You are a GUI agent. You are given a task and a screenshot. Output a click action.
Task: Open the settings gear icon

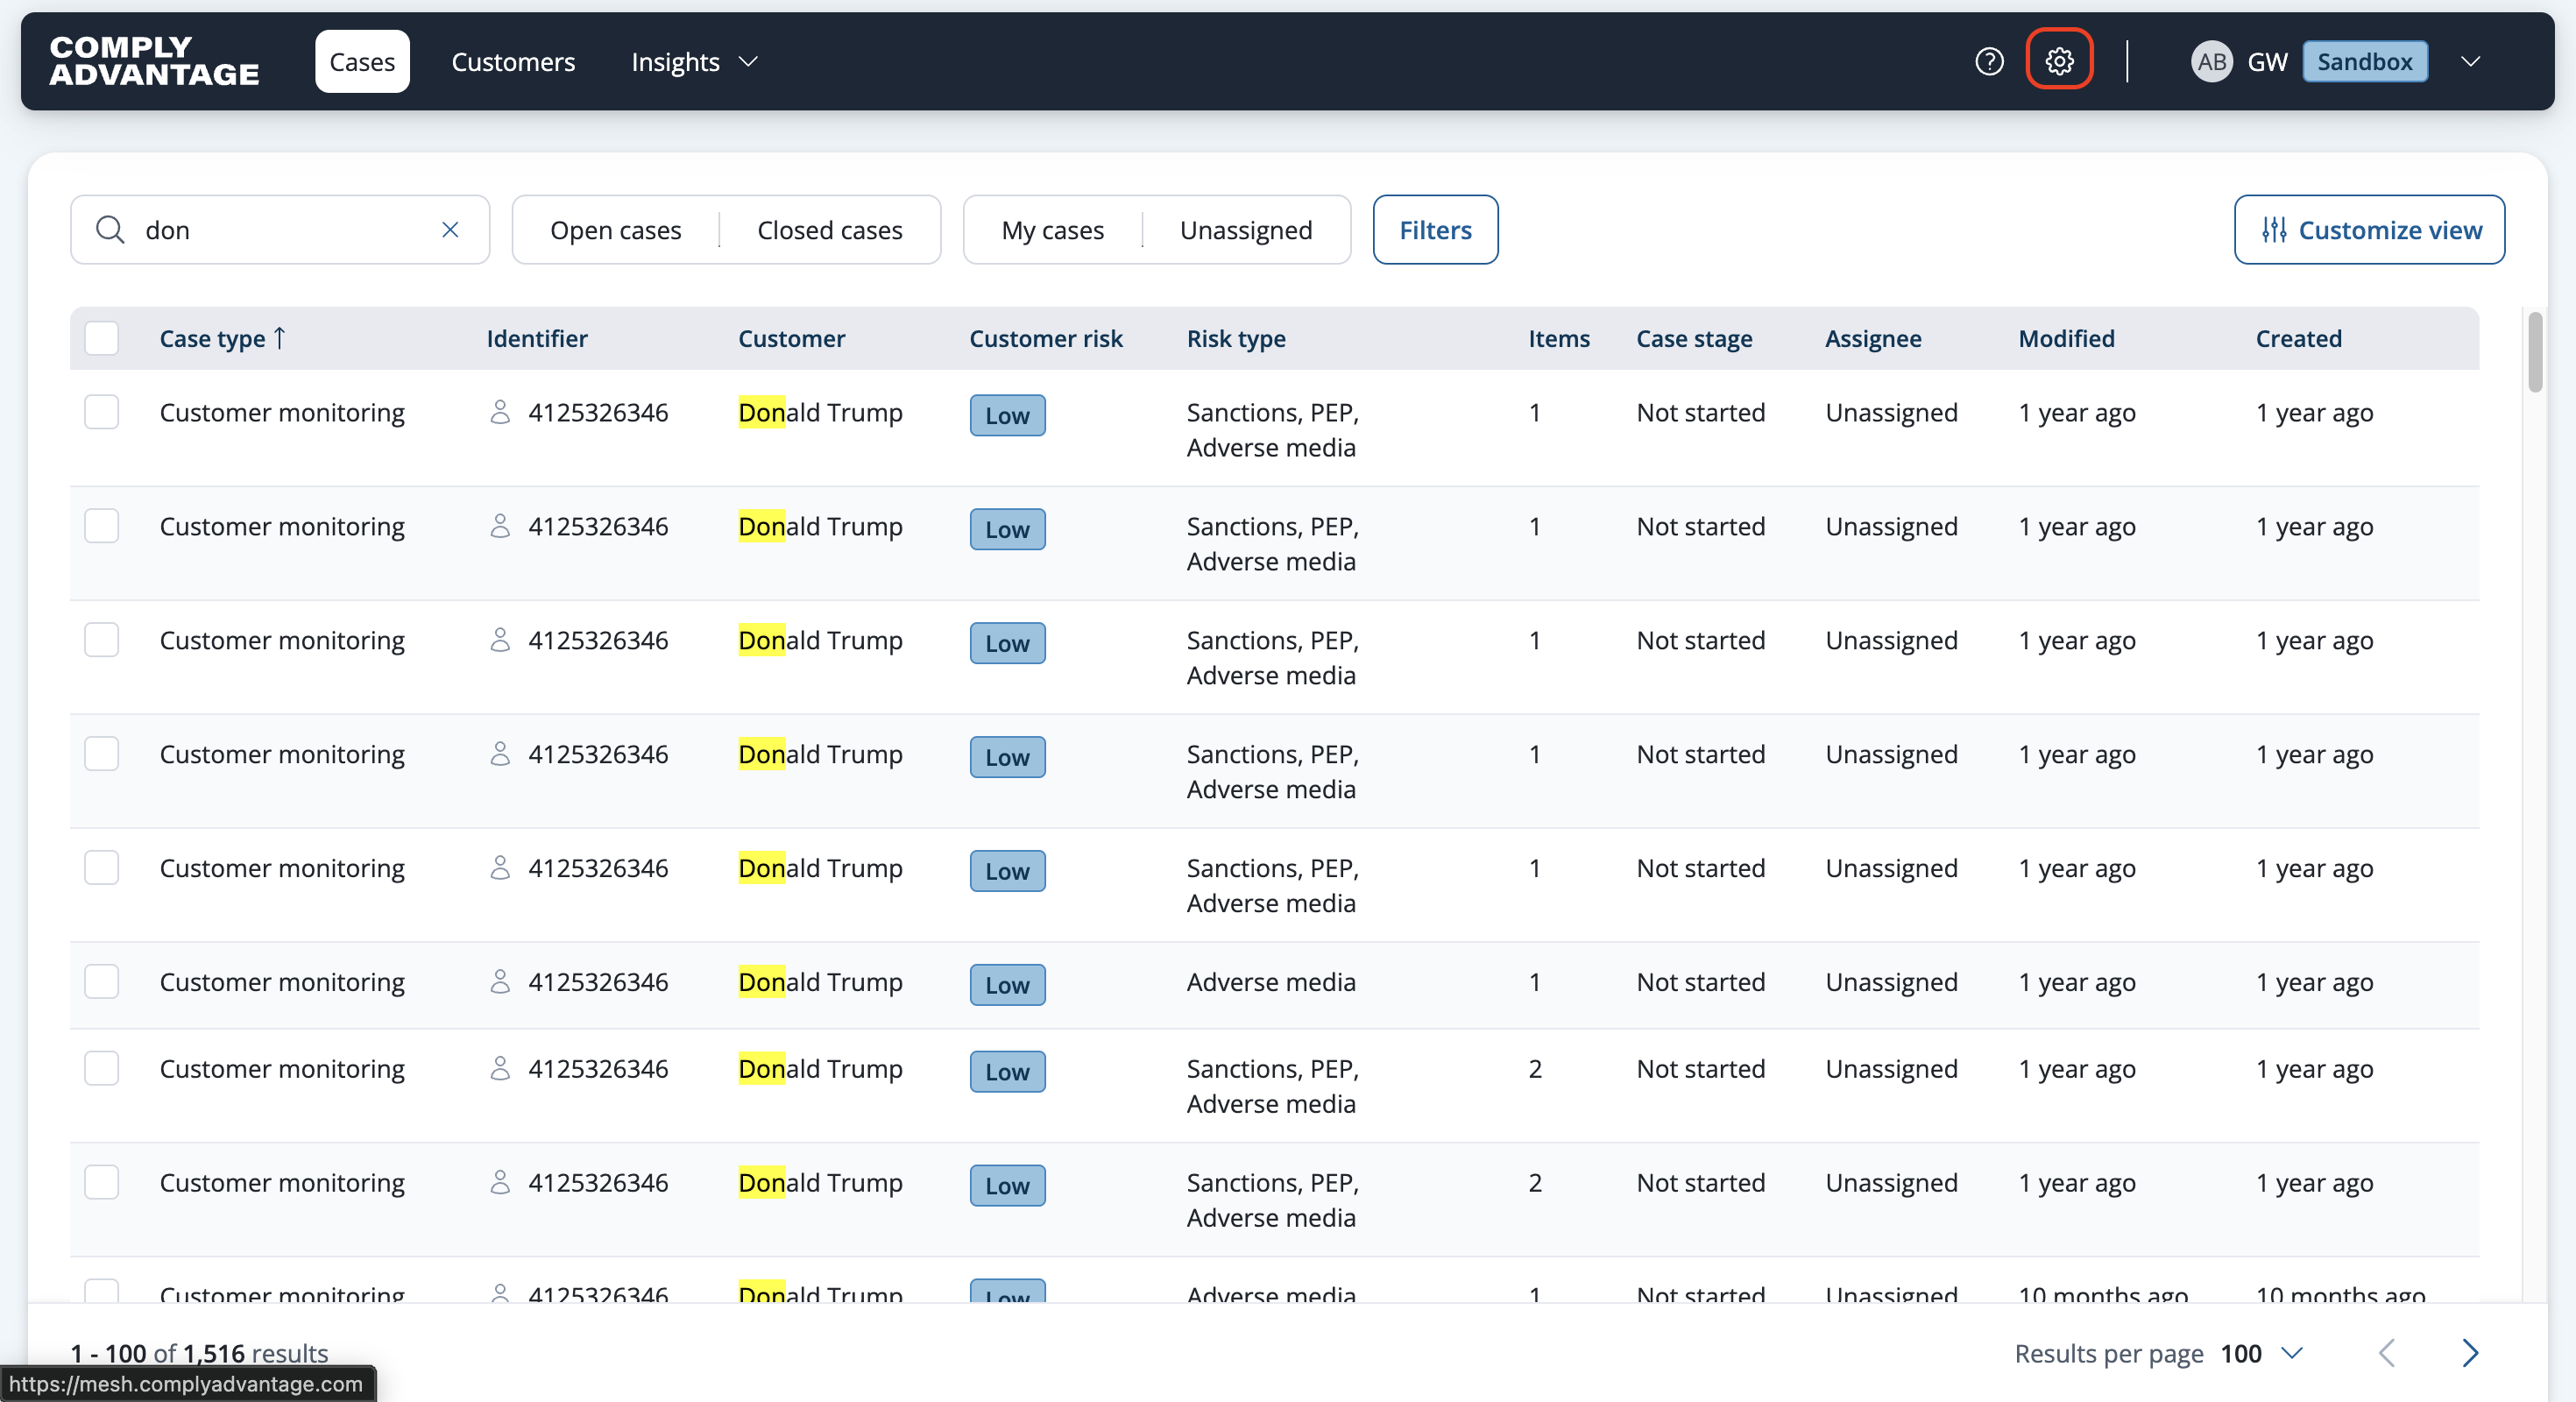2059,62
